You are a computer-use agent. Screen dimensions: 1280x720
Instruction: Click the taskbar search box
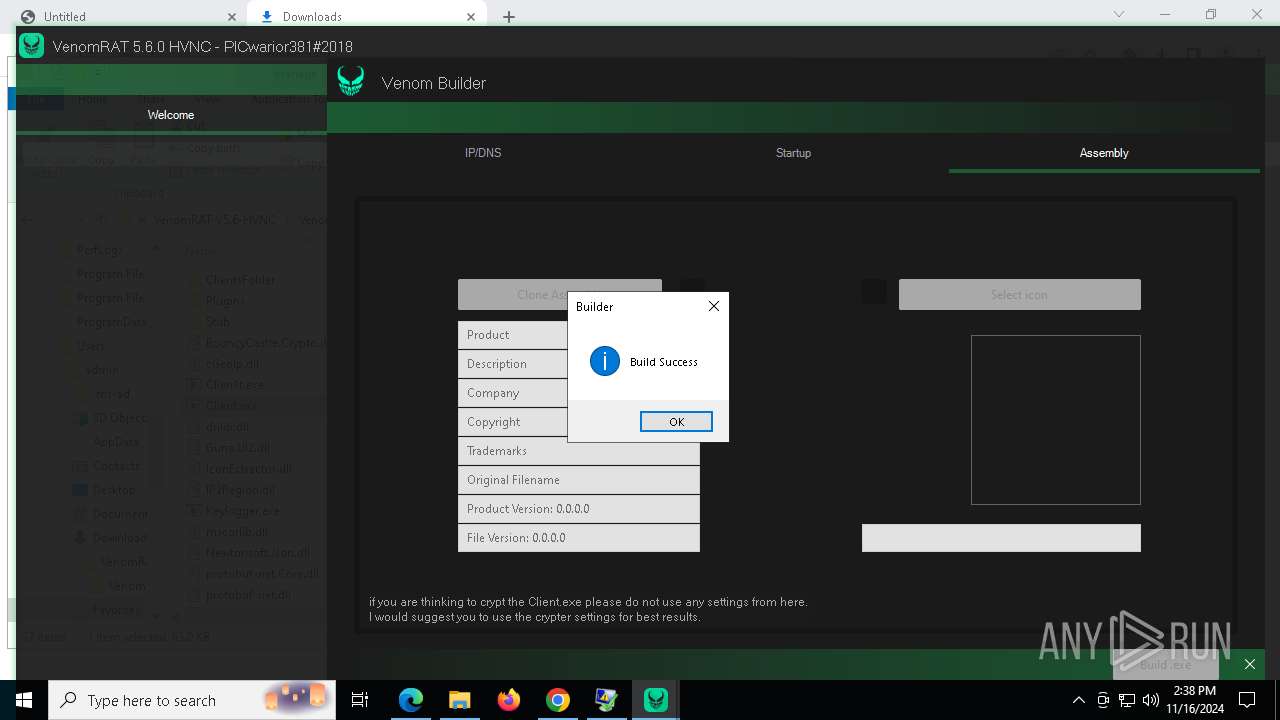[191, 700]
